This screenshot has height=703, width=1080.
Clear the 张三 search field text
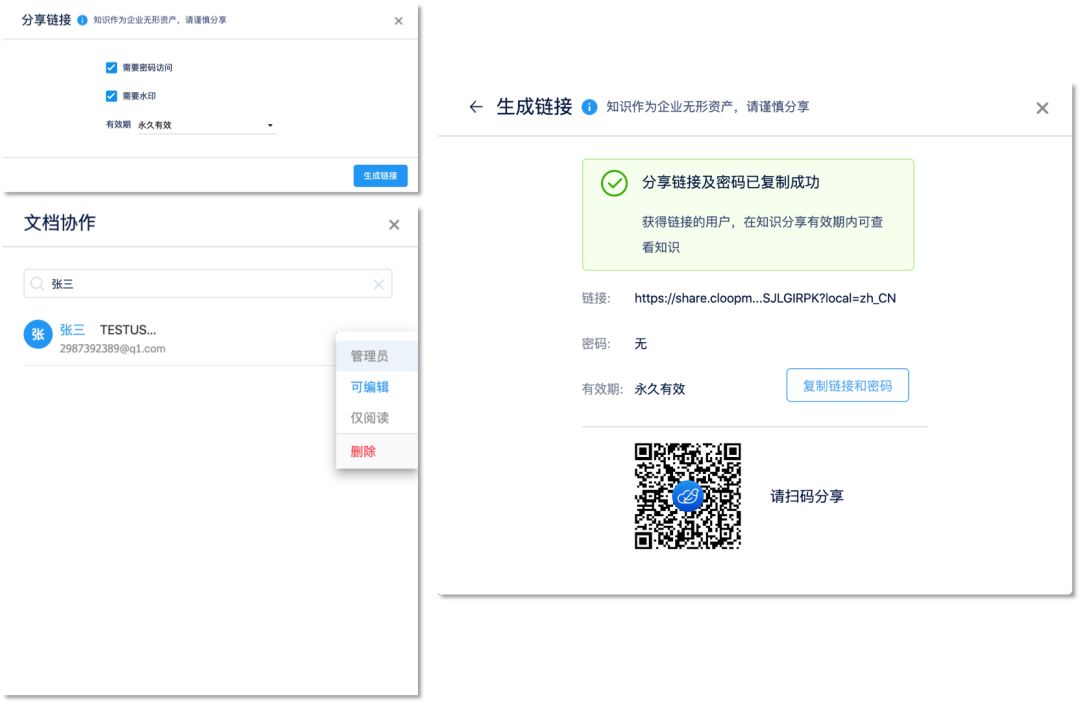[378, 284]
